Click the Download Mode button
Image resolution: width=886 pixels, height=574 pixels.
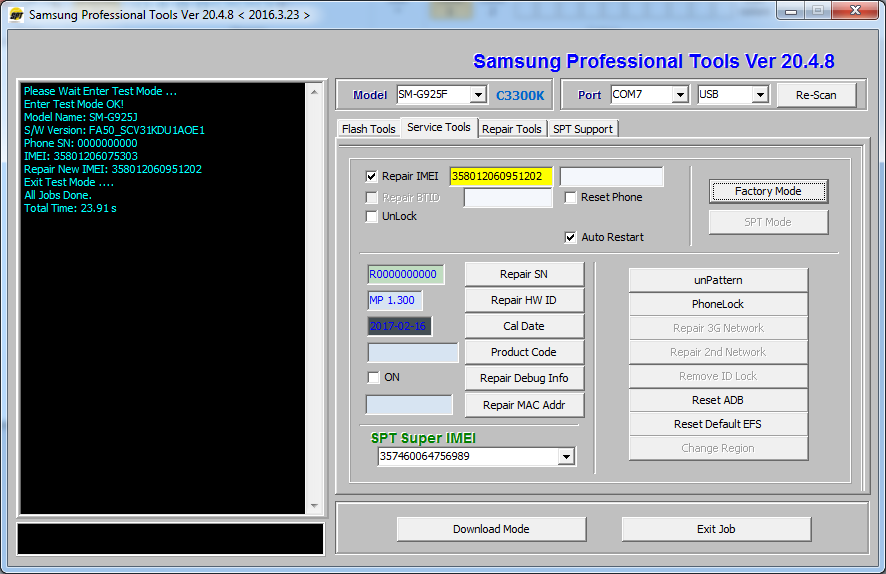click(x=491, y=529)
